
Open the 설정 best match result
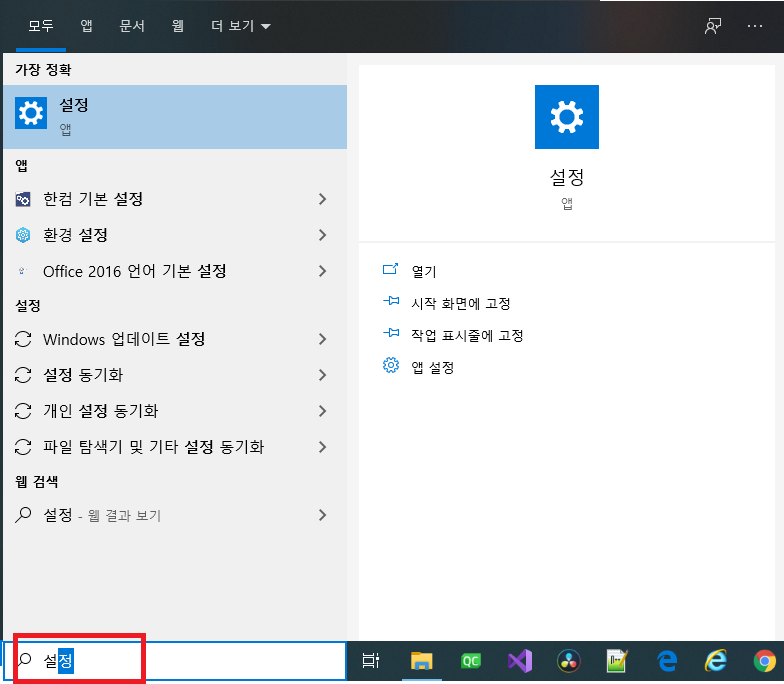175,116
